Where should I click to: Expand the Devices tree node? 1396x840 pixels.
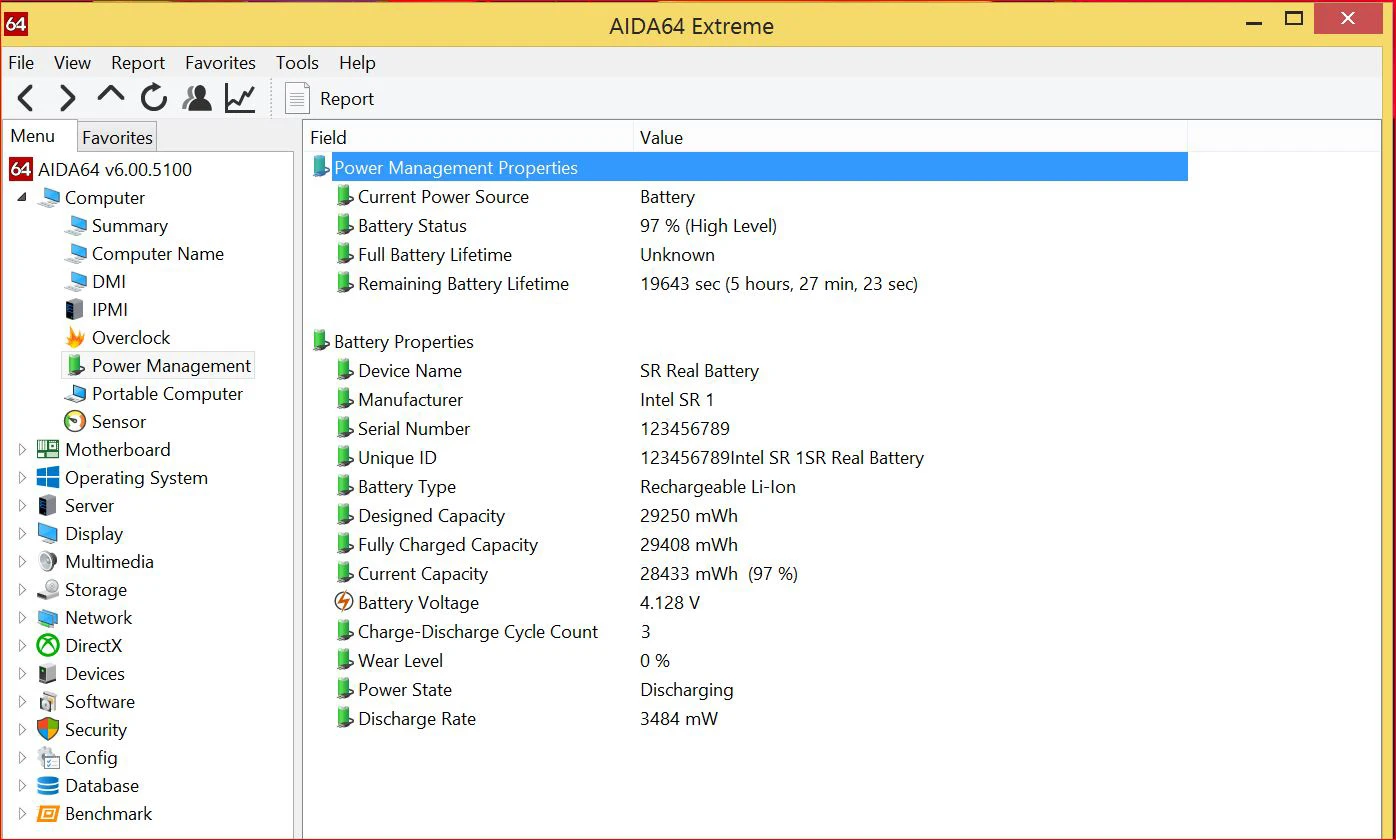[x=22, y=674]
